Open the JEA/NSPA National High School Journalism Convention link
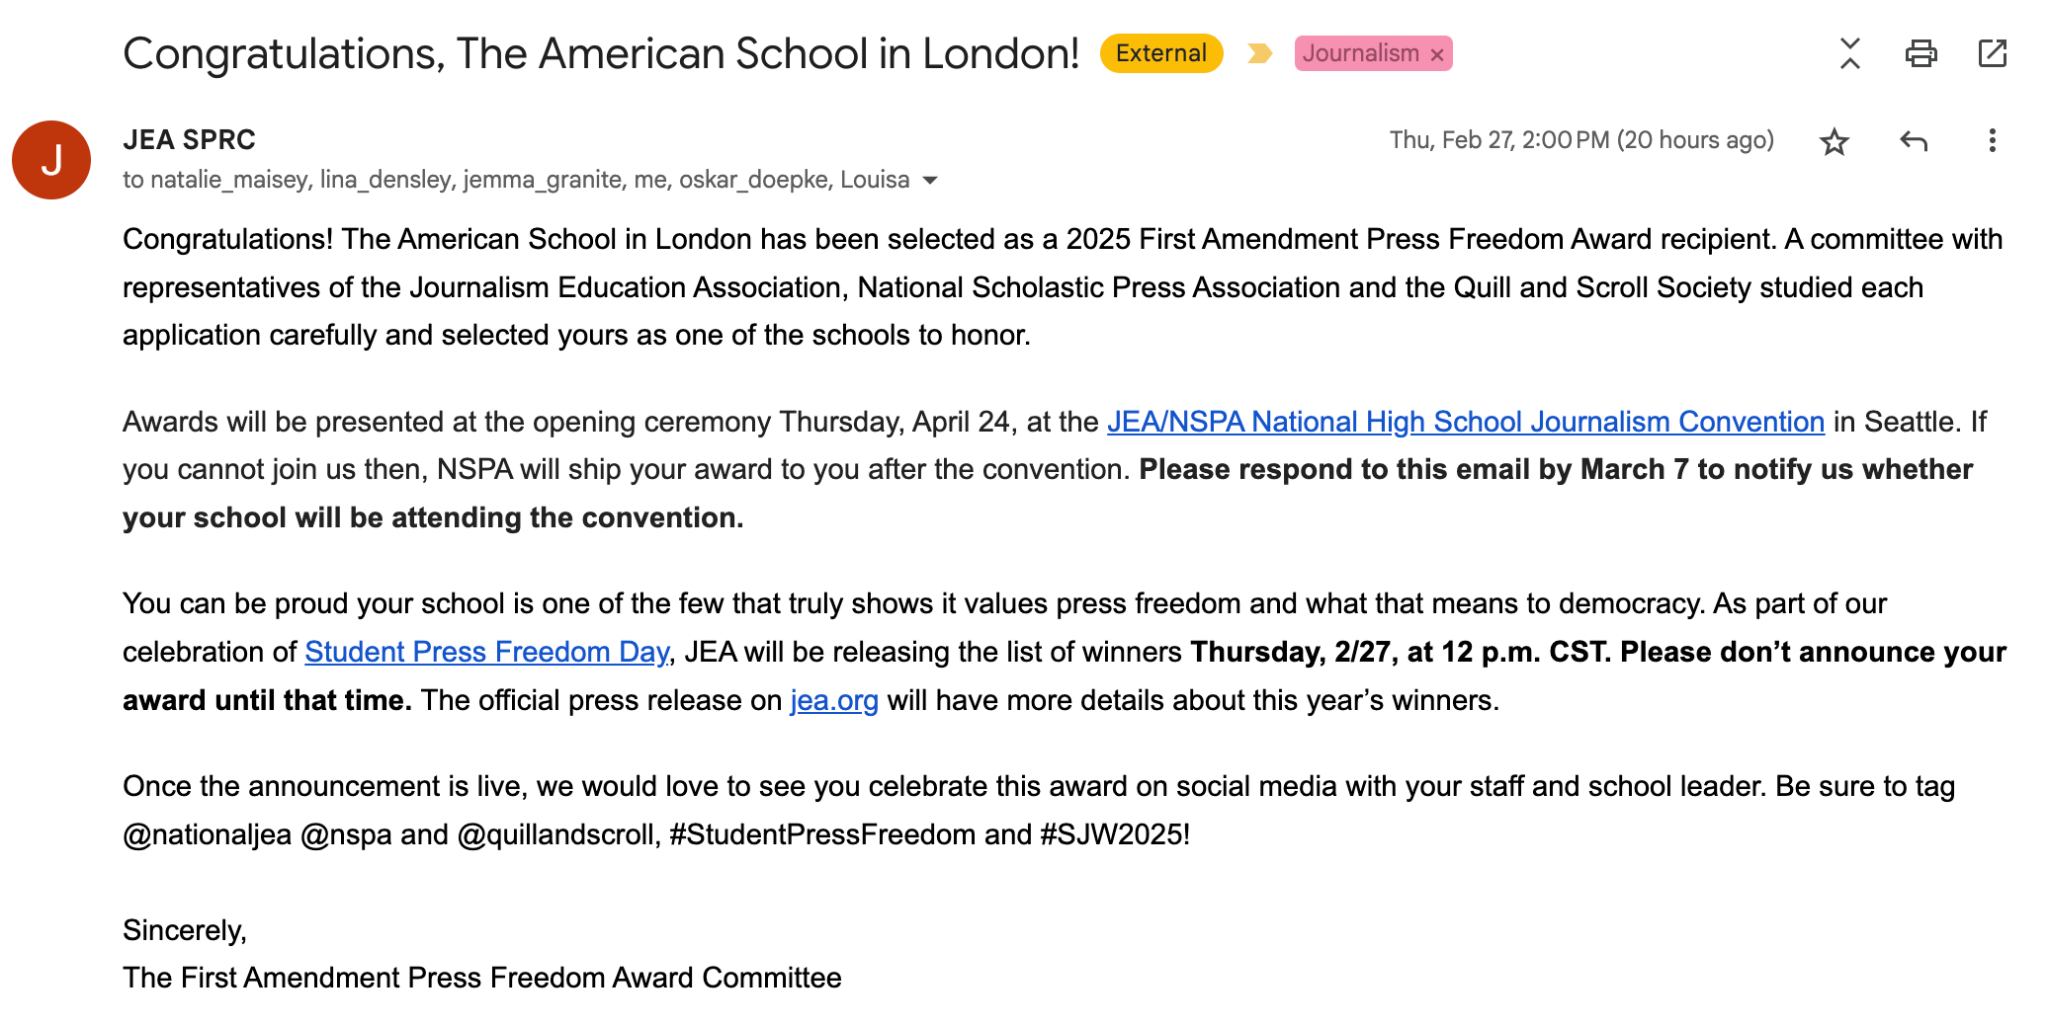The height and width of the screenshot is (1027, 2048). pos(1465,422)
